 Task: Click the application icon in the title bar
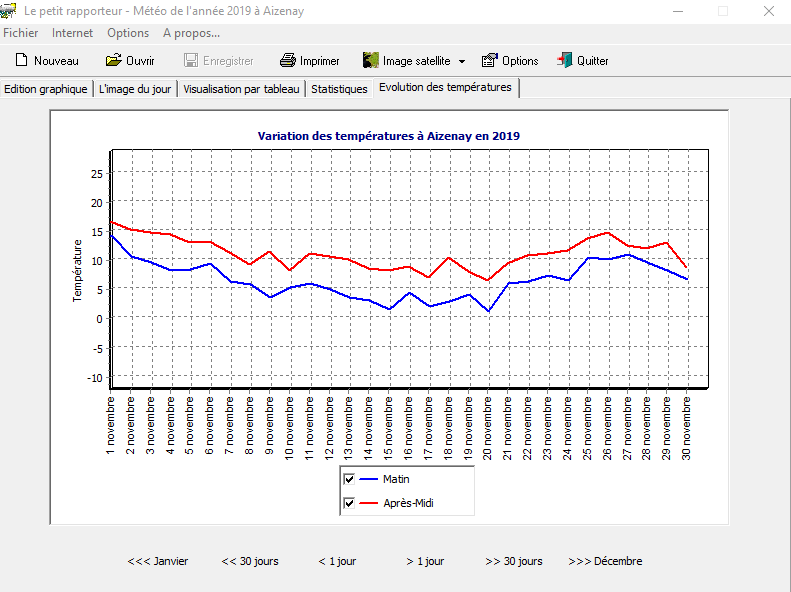[9, 11]
